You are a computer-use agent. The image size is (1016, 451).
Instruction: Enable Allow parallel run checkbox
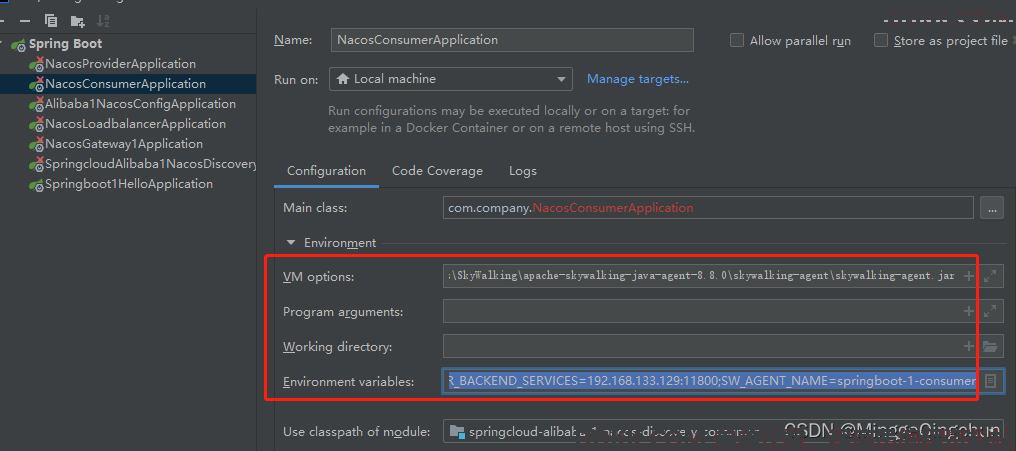pyautogui.click(x=737, y=40)
